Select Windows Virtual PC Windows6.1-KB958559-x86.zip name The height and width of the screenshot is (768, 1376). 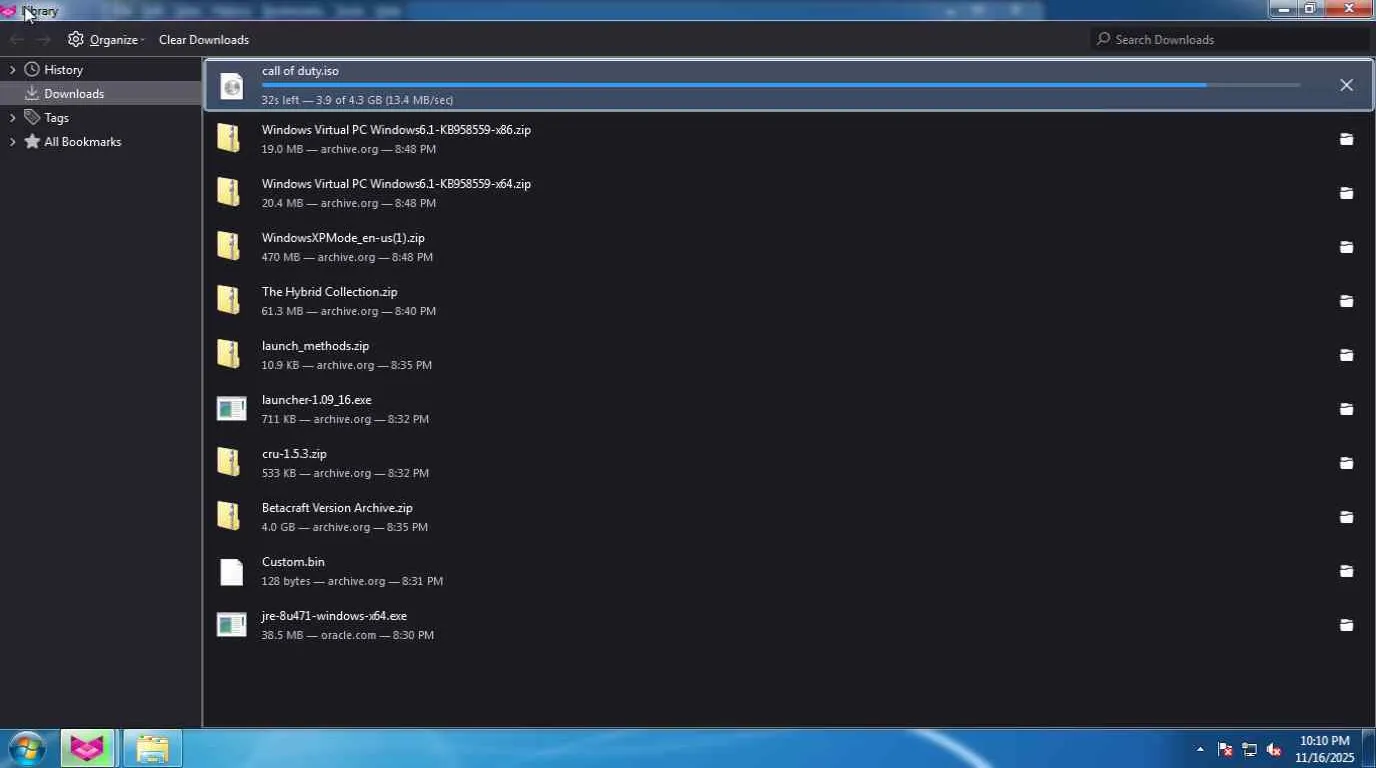[x=396, y=130]
